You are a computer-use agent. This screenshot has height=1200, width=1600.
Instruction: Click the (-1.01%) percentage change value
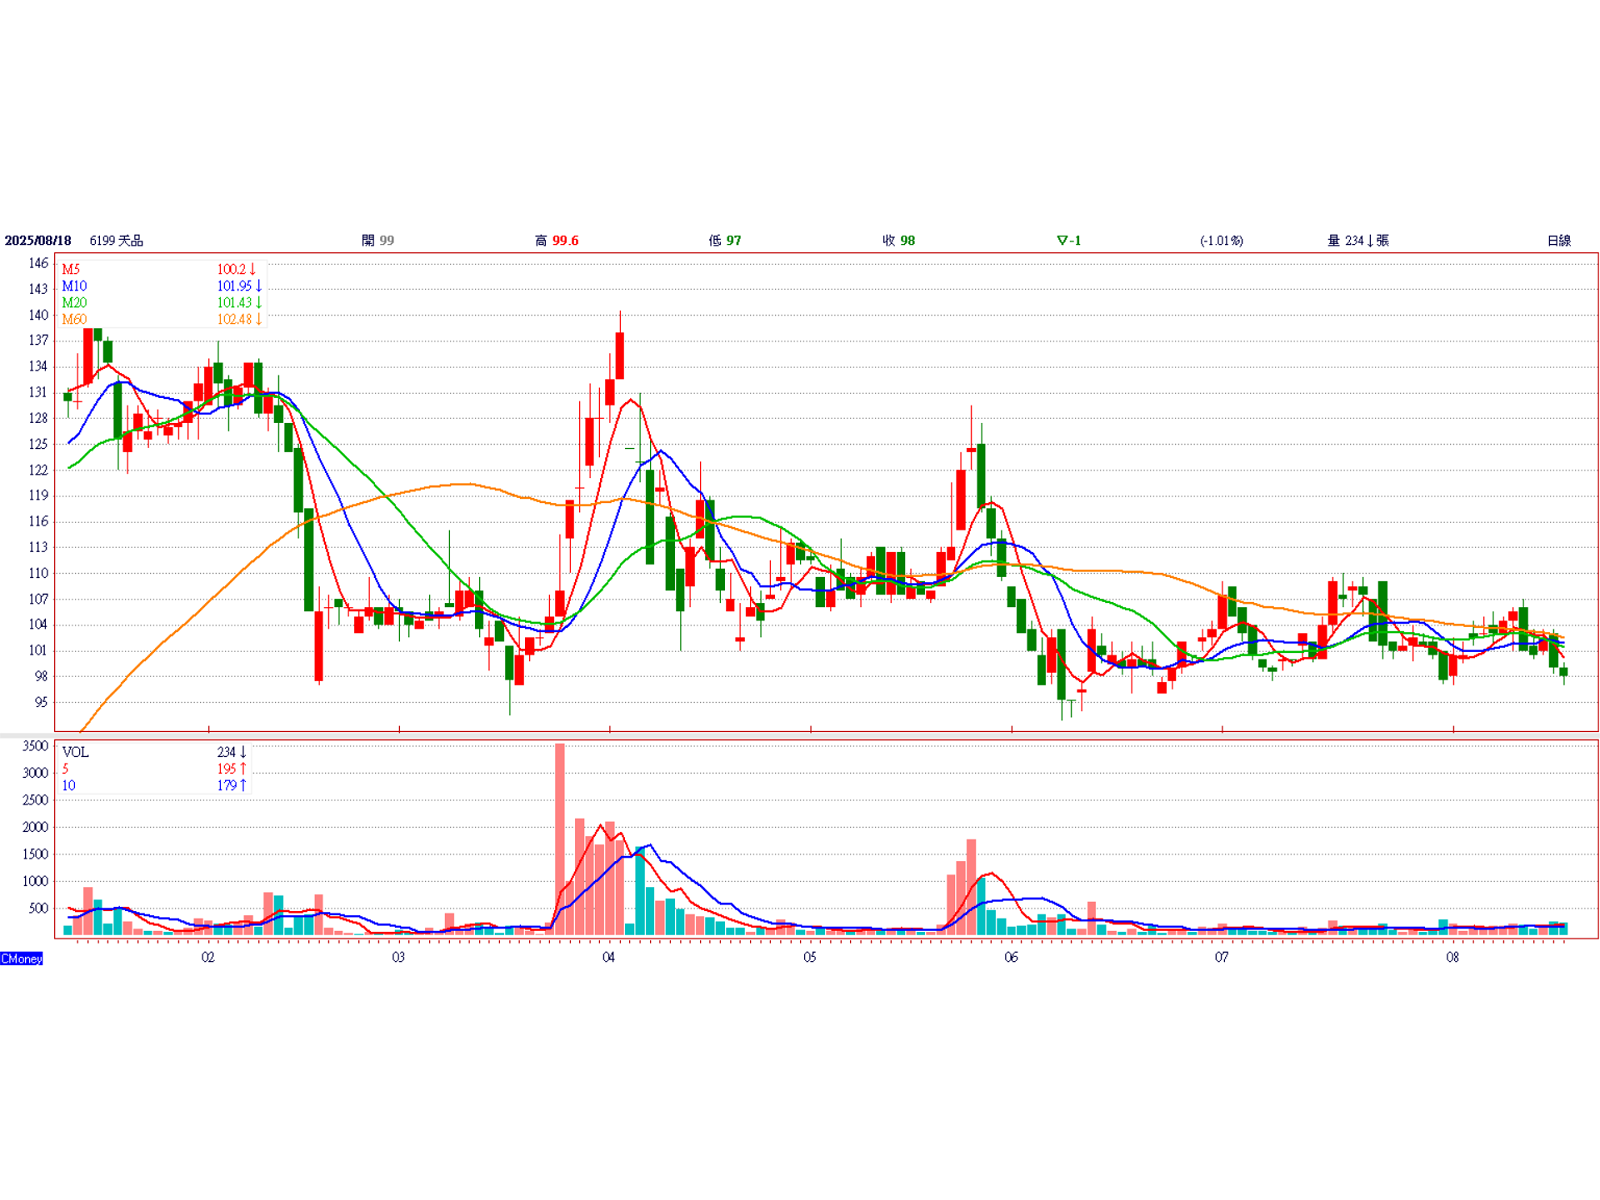click(x=1221, y=240)
